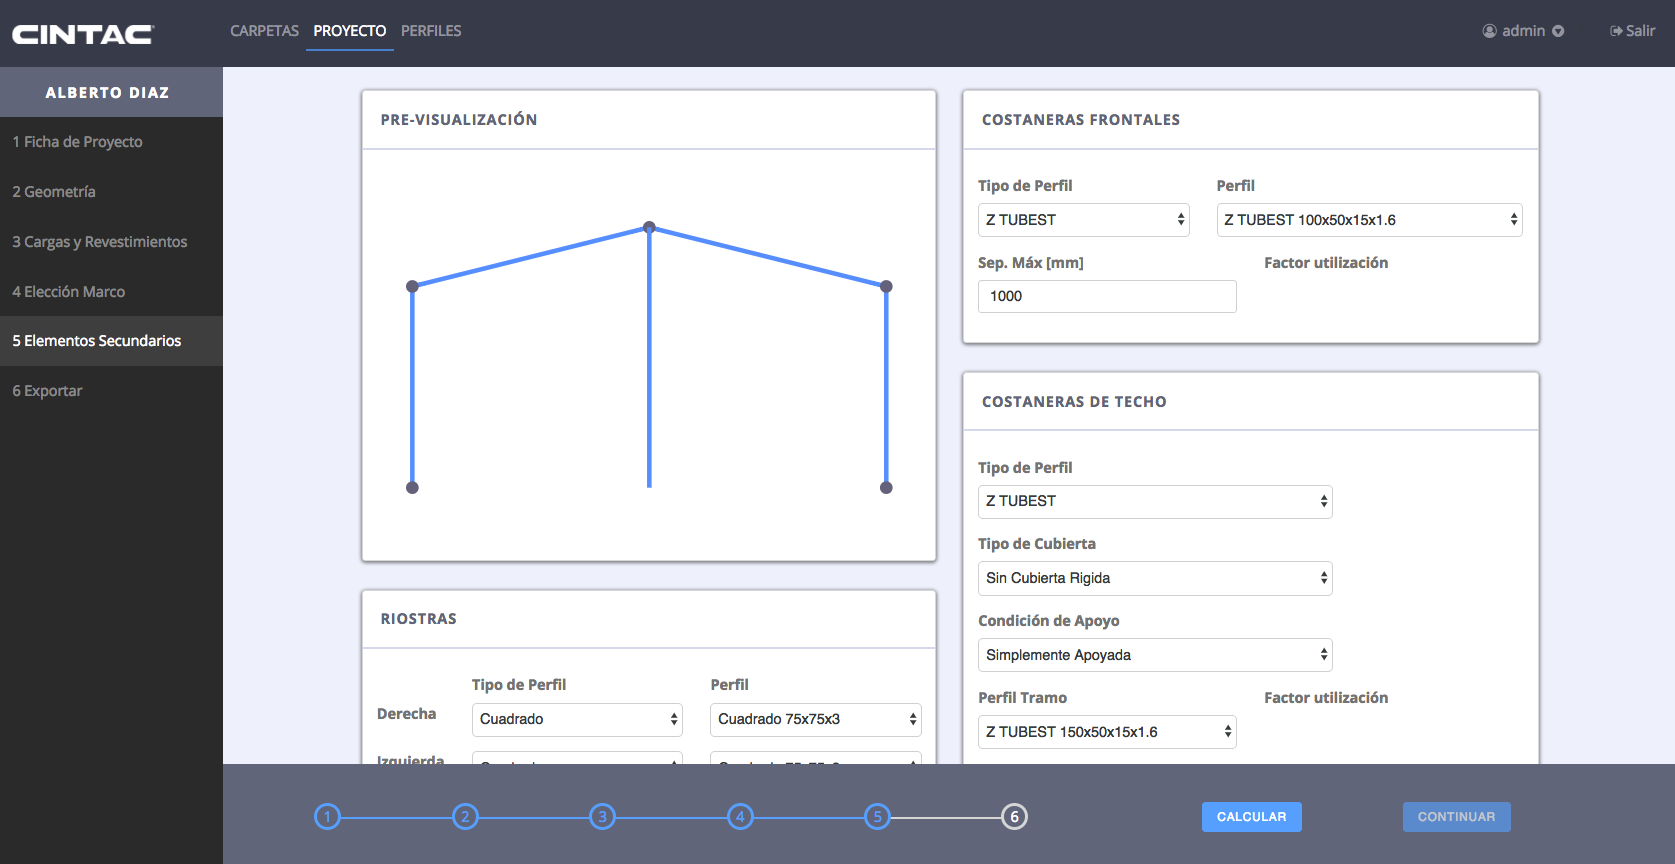Go to step 4 circle in progress bar
Viewport: 1675px width, 864px height.
[x=740, y=817]
